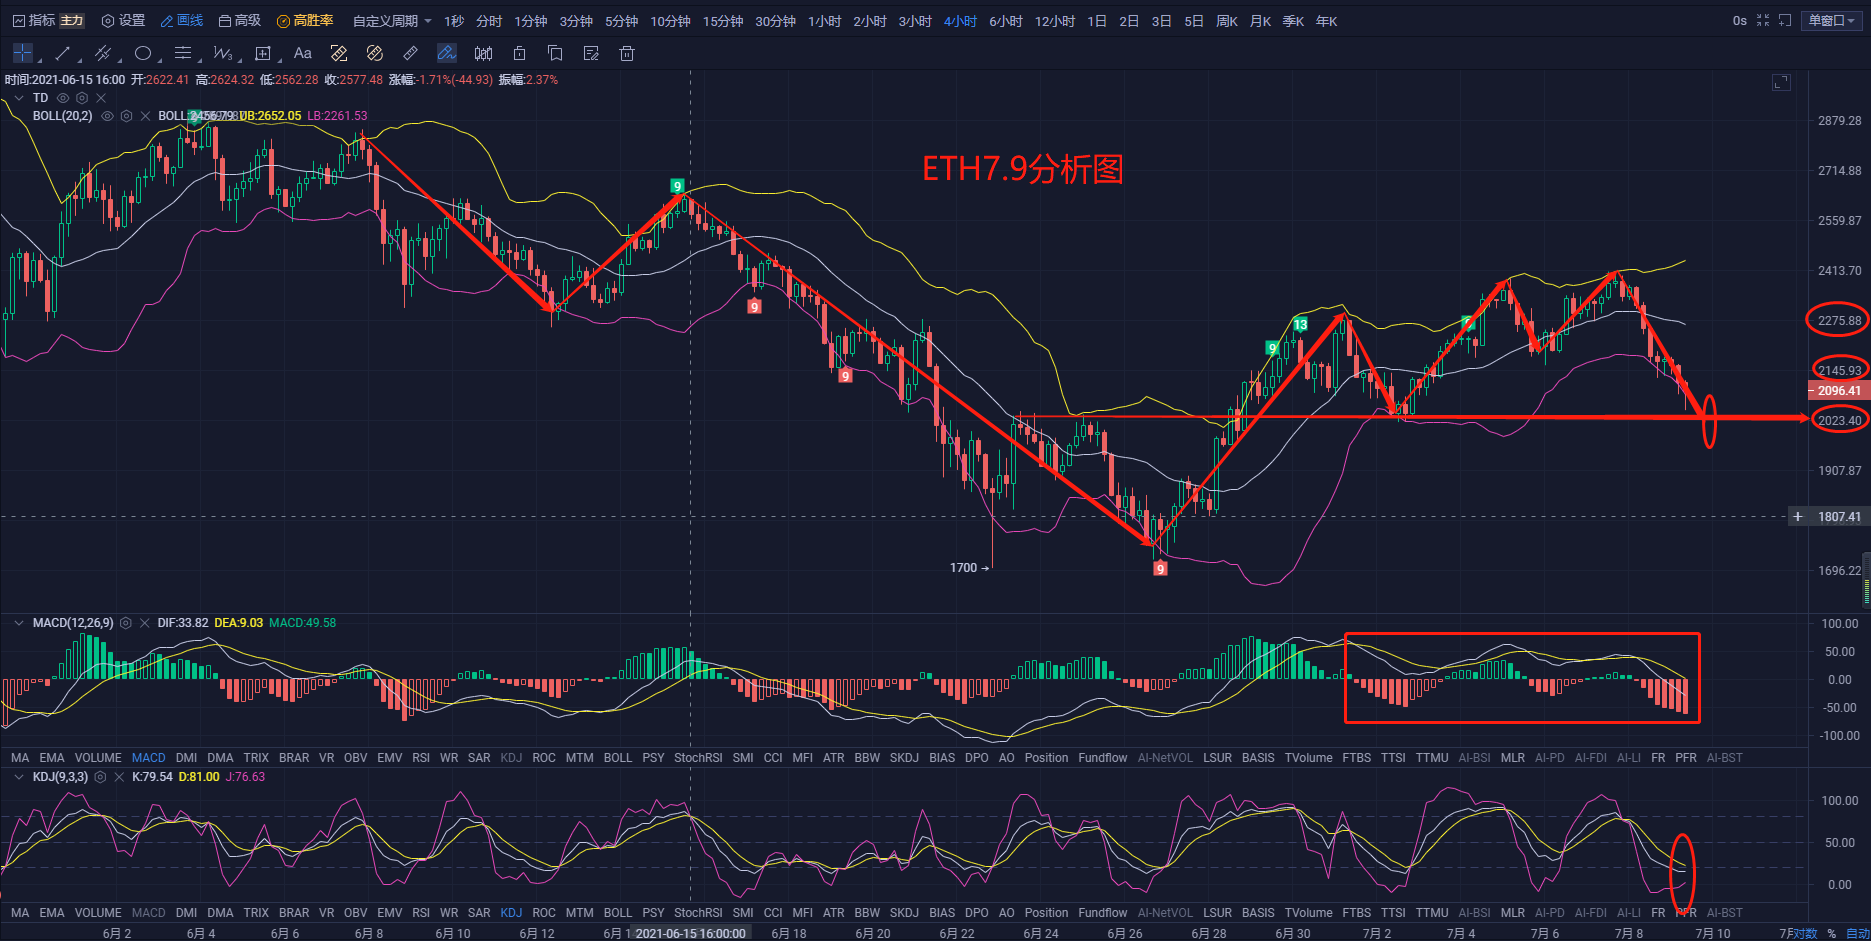The width and height of the screenshot is (1871, 941).
Task: Remove the KDJ(9,3,3) indicator with X
Action: tap(119, 777)
